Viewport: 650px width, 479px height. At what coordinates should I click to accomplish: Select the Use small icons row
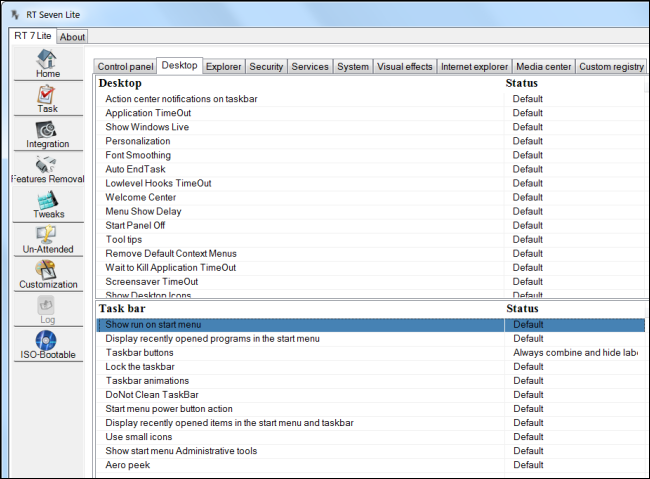click(371, 437)
